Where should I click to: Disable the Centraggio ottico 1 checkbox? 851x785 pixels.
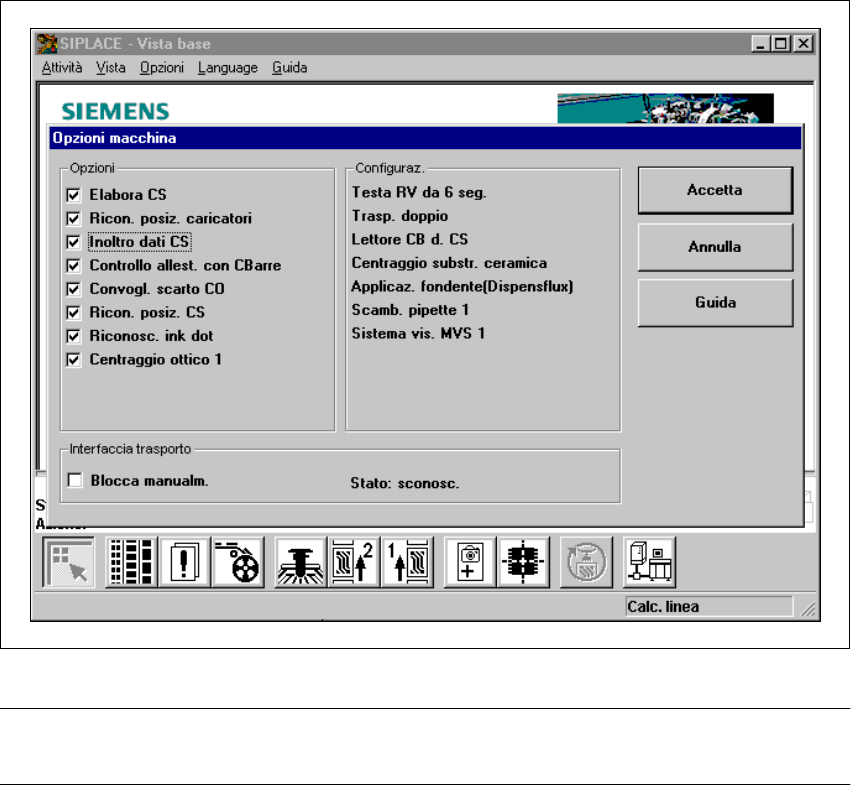coord(73,360)
